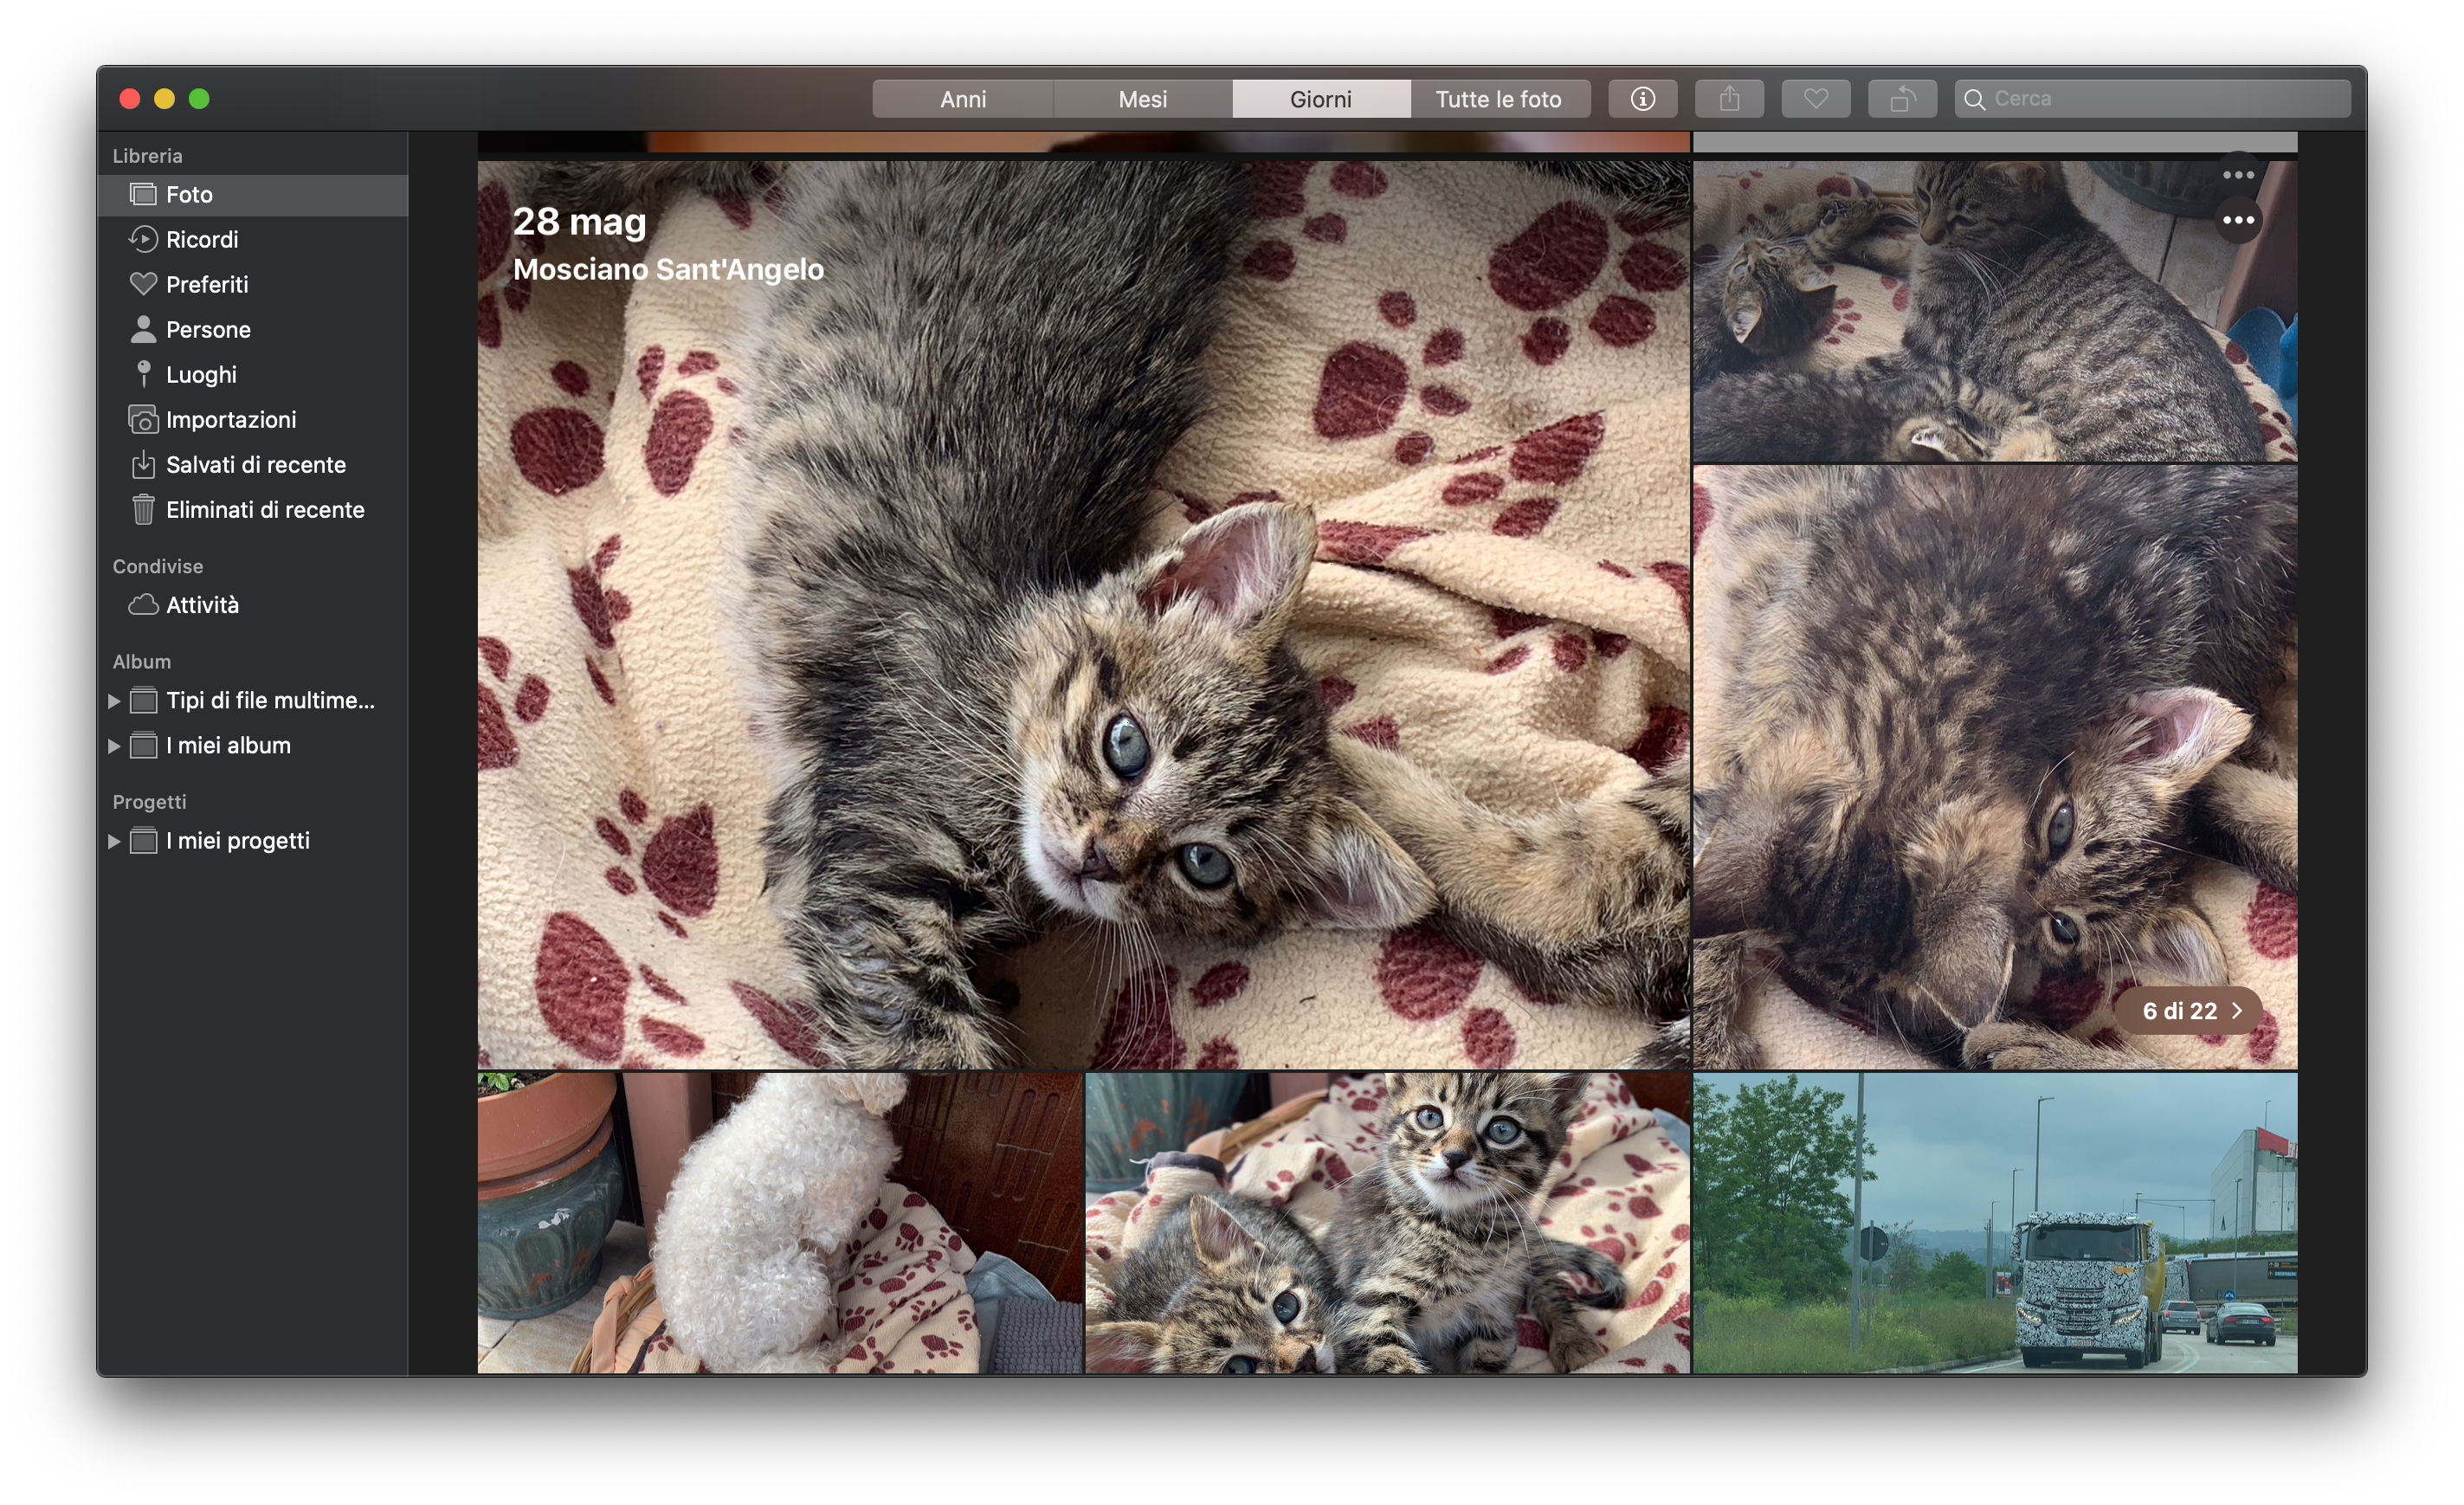Click the Mosciano Sant'Angelo location label
Image resolution: width=2464 pixels, height=1505 pixels.
(668, 269)
